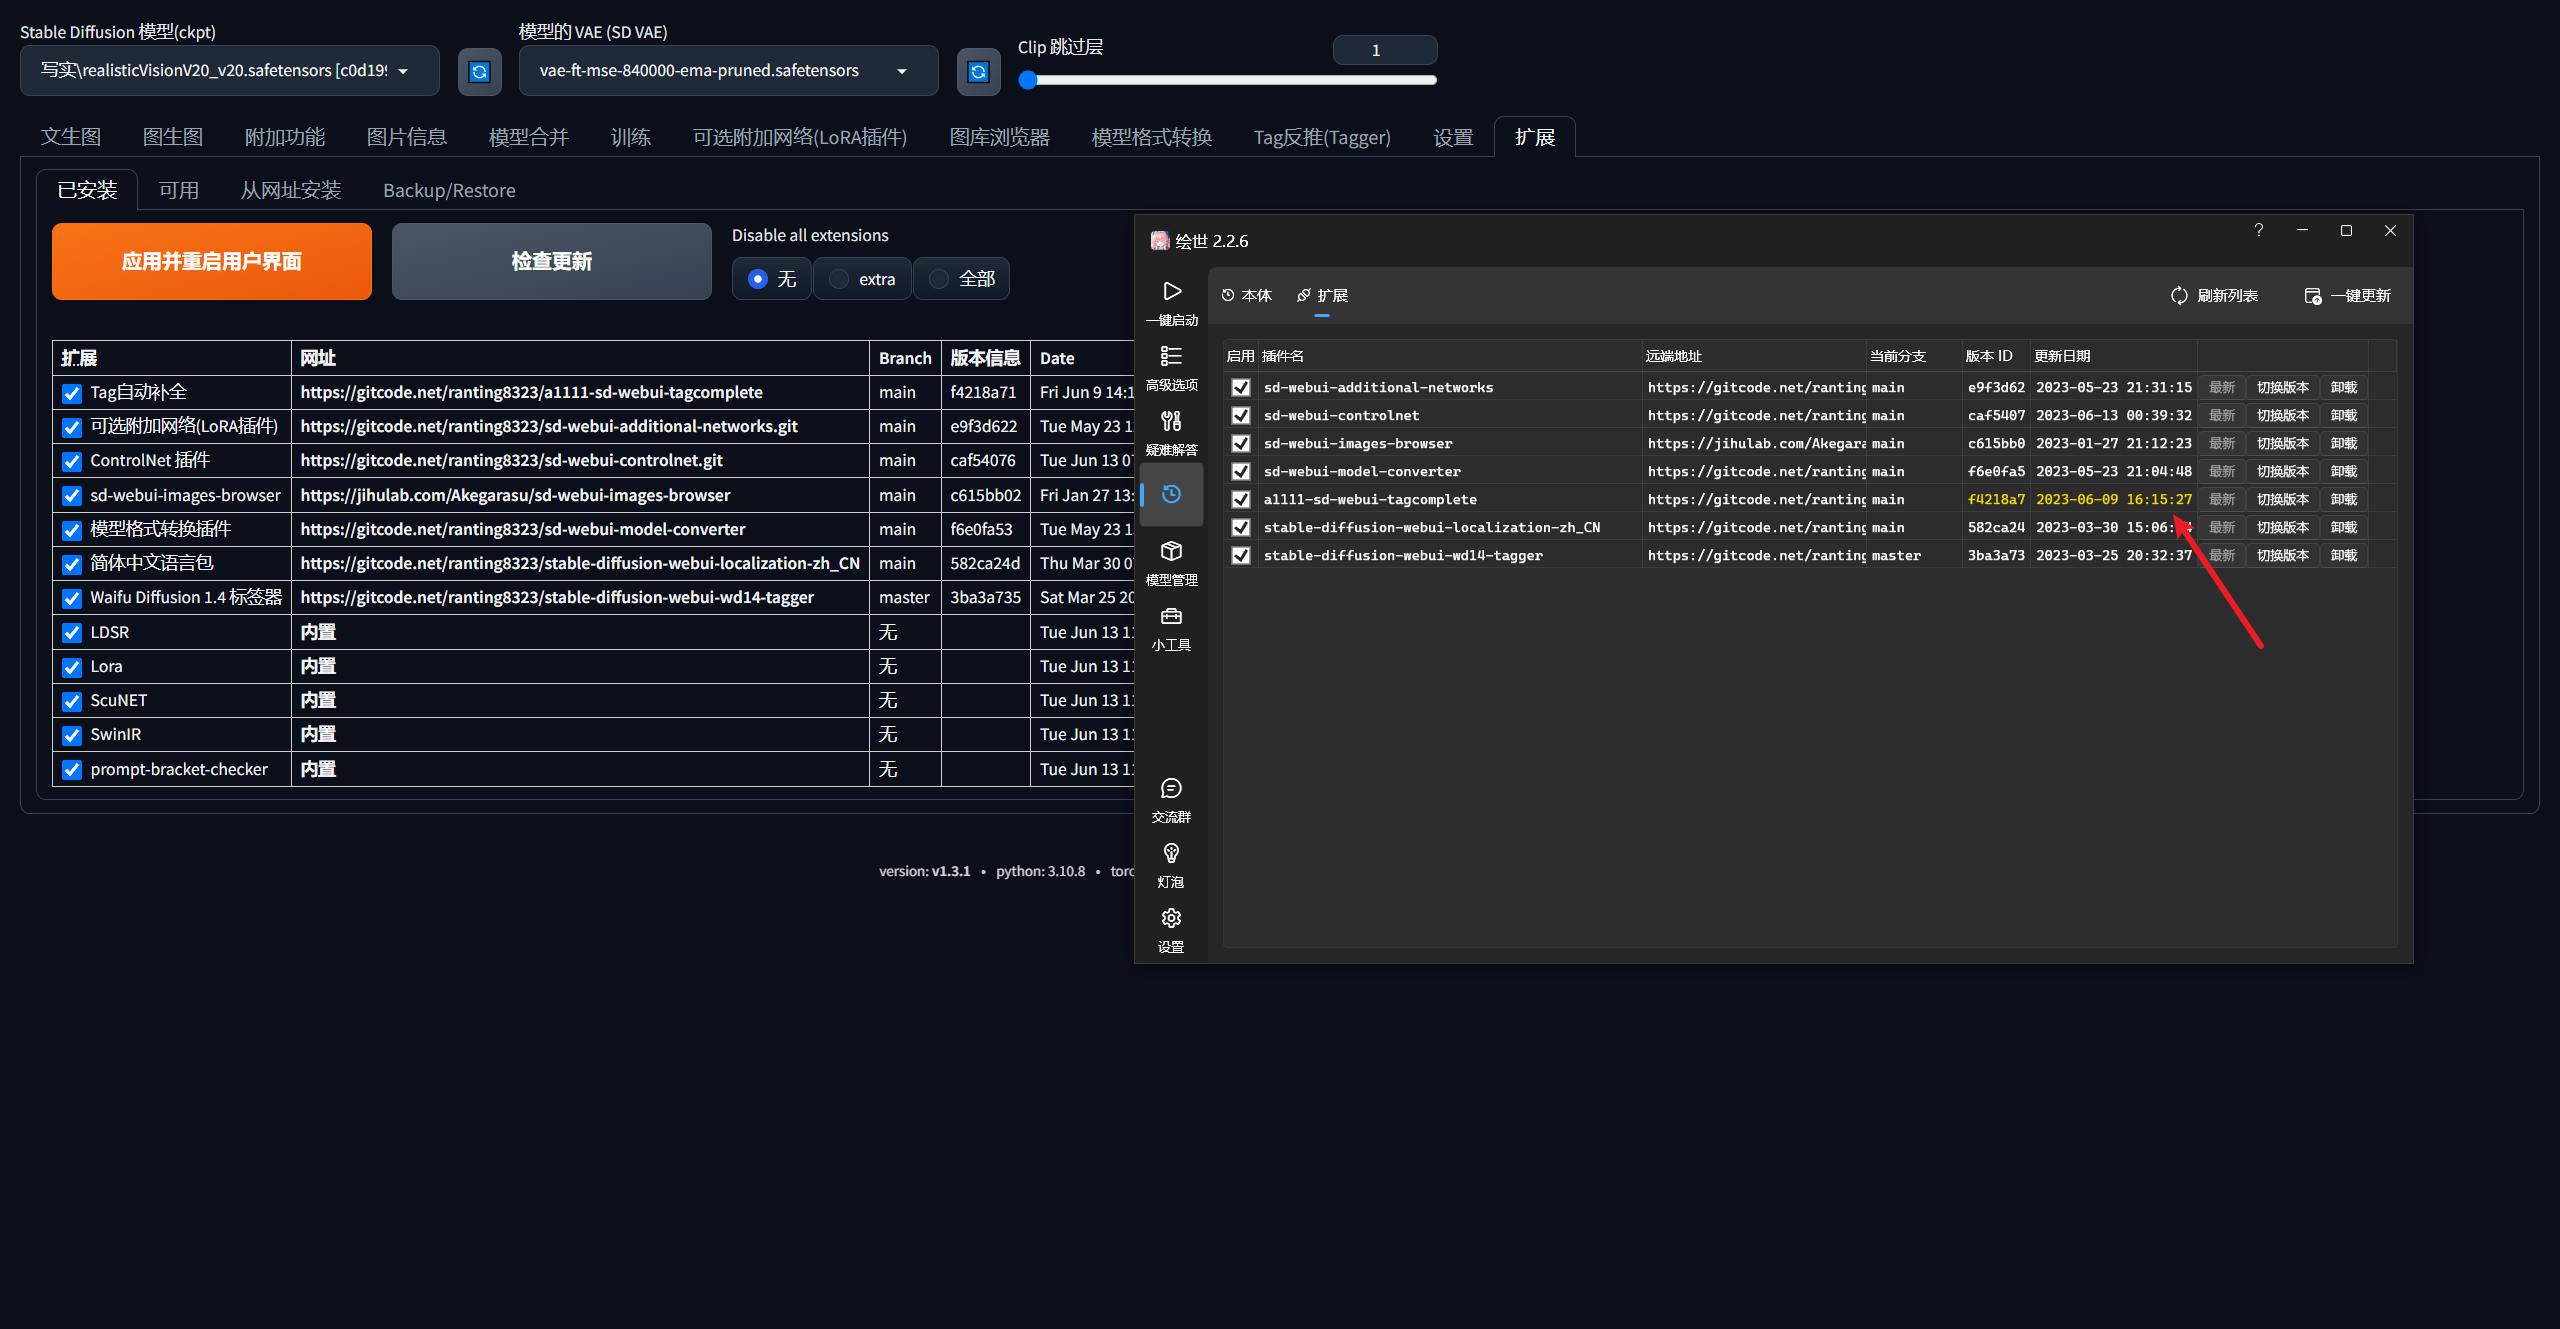Open the 小工具 toolbox icon

(x=1171, y=617)
